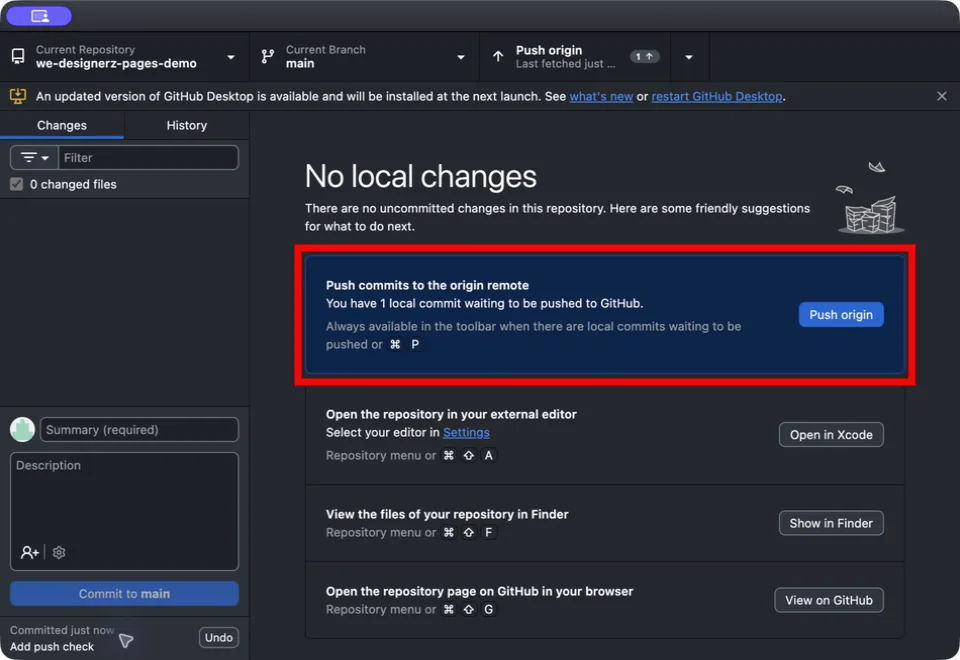
Task: Click 'View the files of your repository in Finder'
Action: (447, 514)
